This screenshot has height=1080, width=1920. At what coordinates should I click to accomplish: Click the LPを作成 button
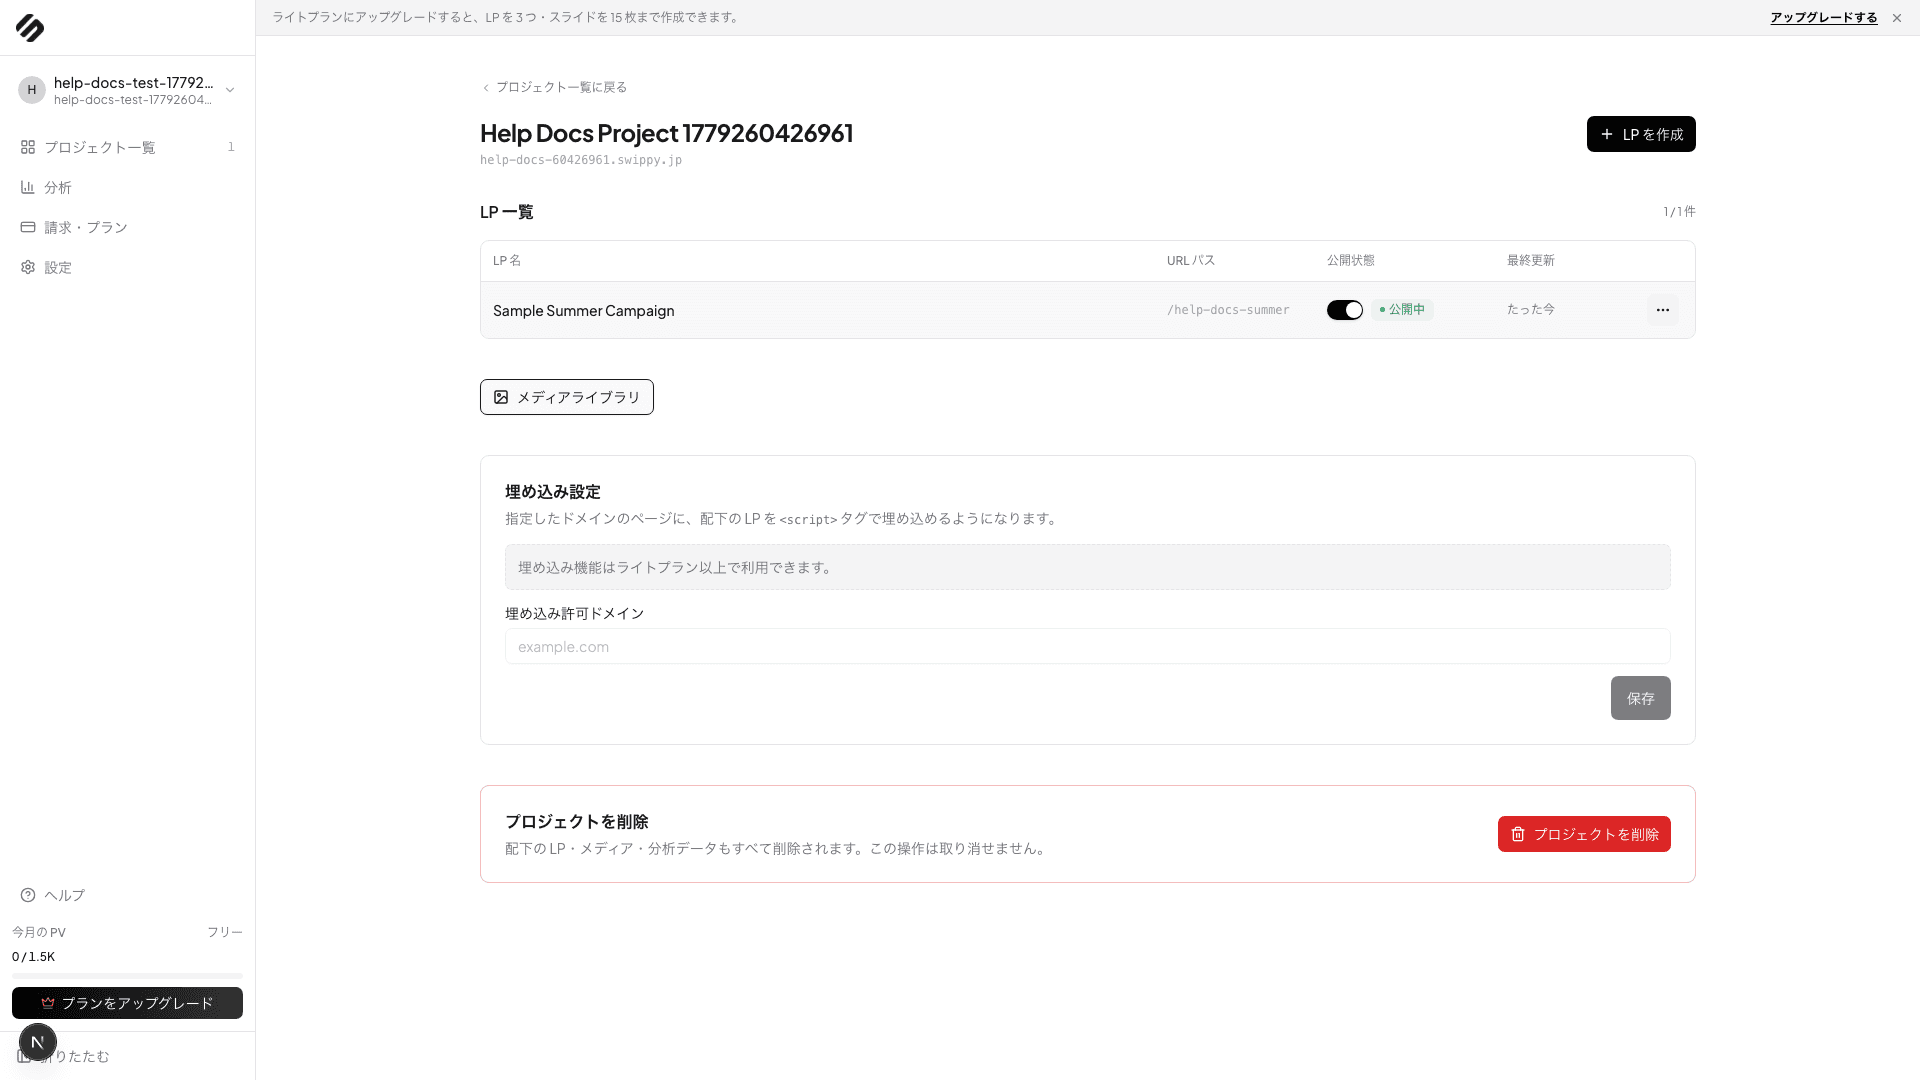[x=1641, y=134]
